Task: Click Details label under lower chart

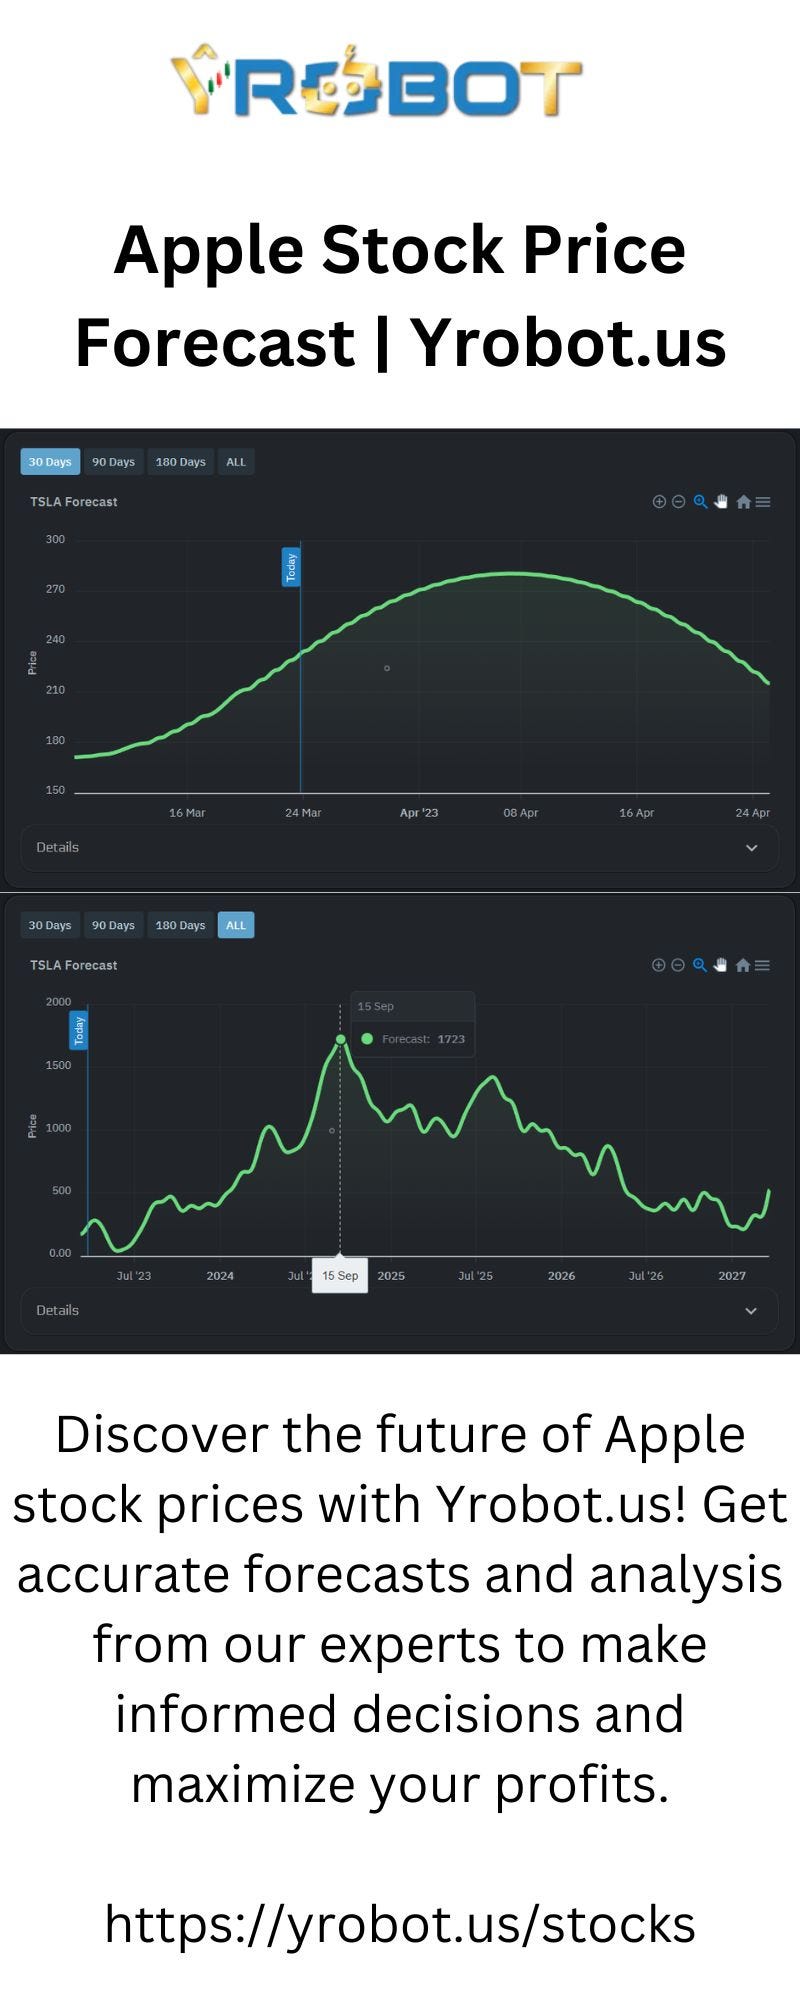Action: point(57,1310)
